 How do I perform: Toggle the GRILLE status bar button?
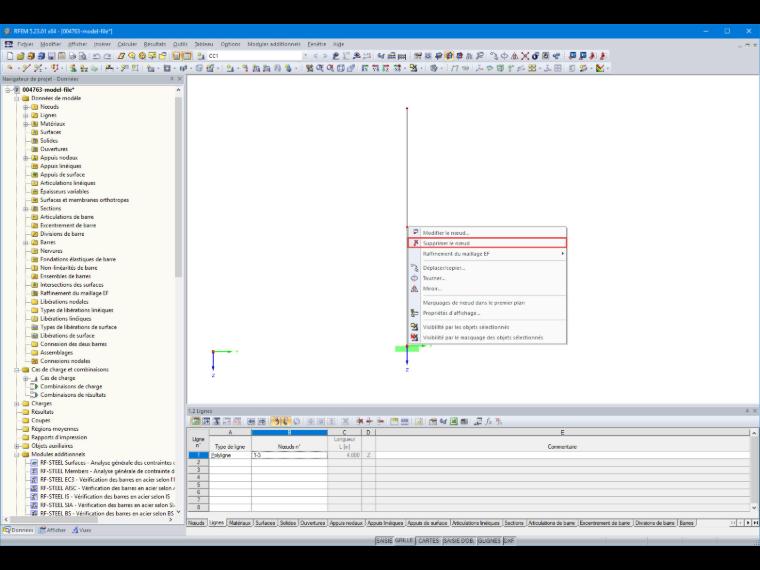click(x=404, y=540)
